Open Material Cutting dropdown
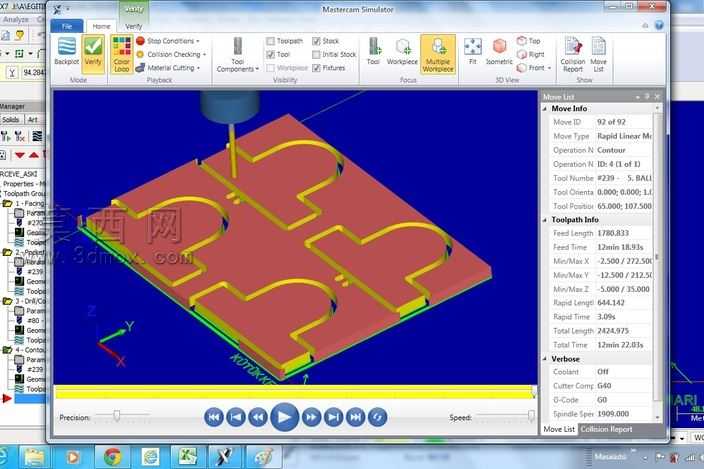This screenshot has width=704, height=469. click(x=167, y=68)
